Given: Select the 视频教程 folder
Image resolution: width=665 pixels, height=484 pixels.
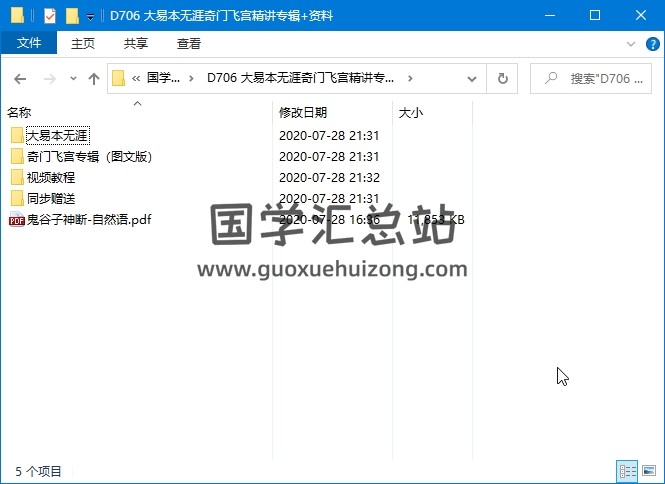Looking at the screenshot, I should pos(51,177).
